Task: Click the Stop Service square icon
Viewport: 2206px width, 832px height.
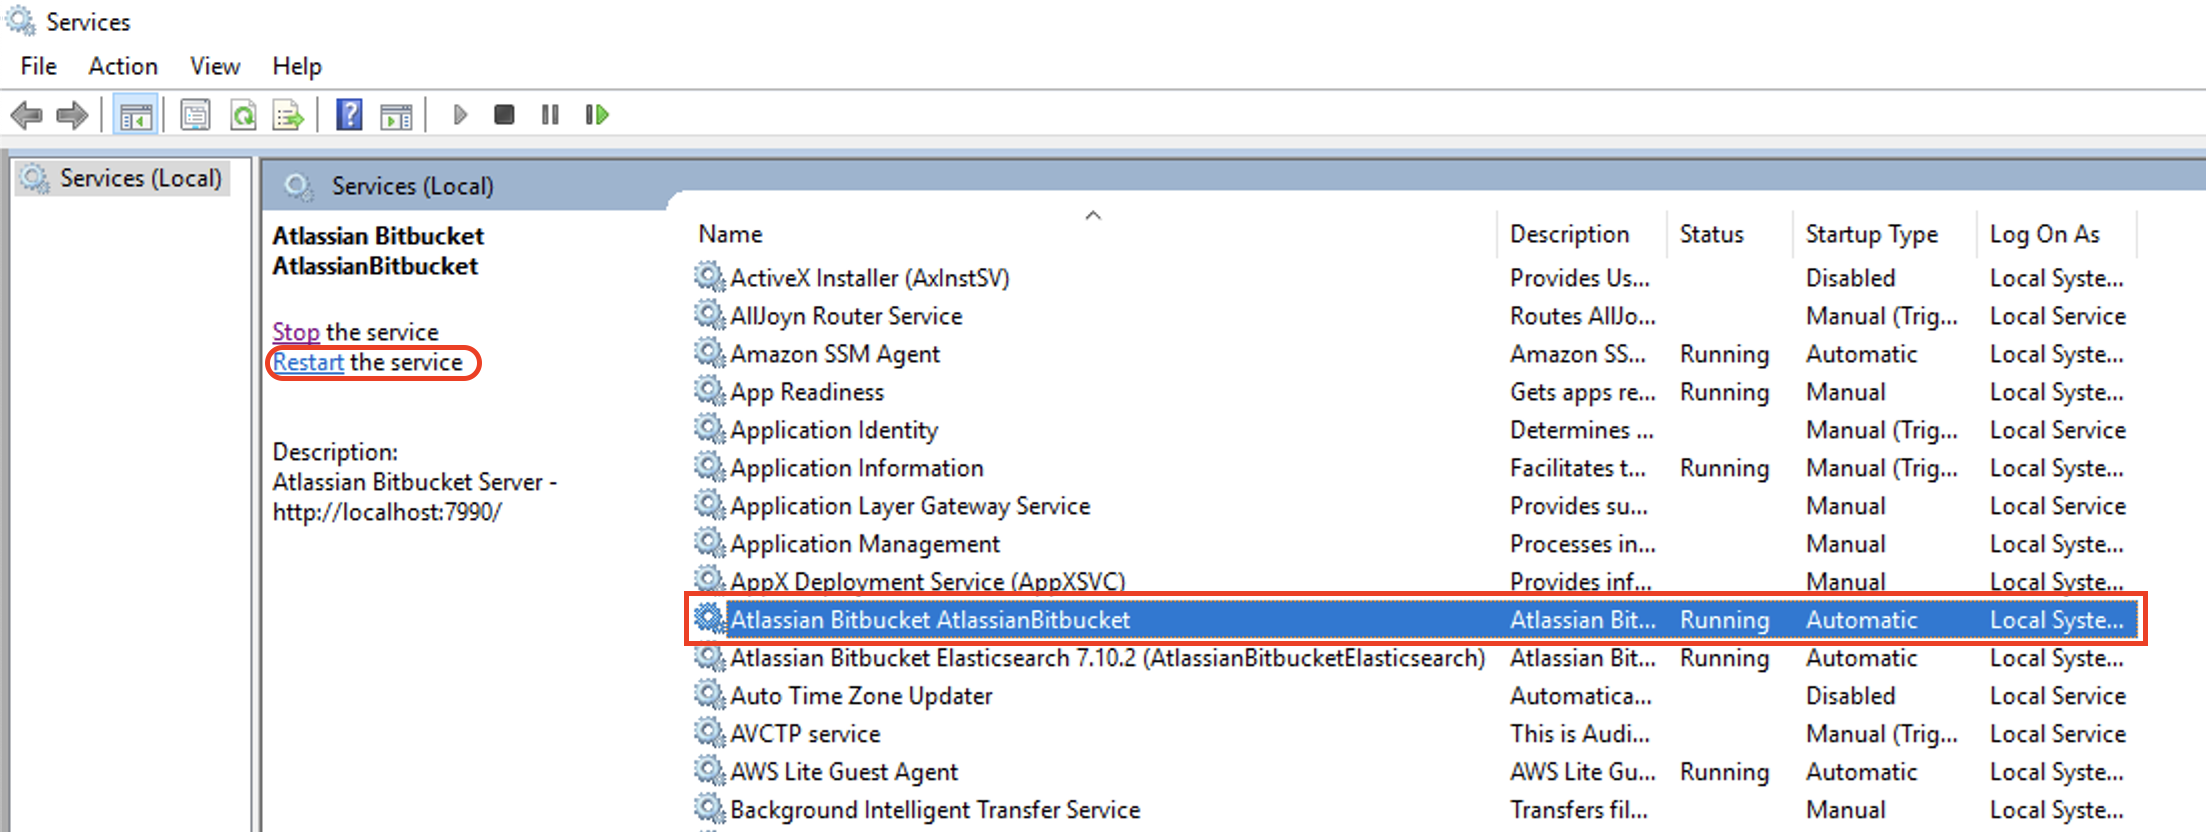Action: click(504, 115)
